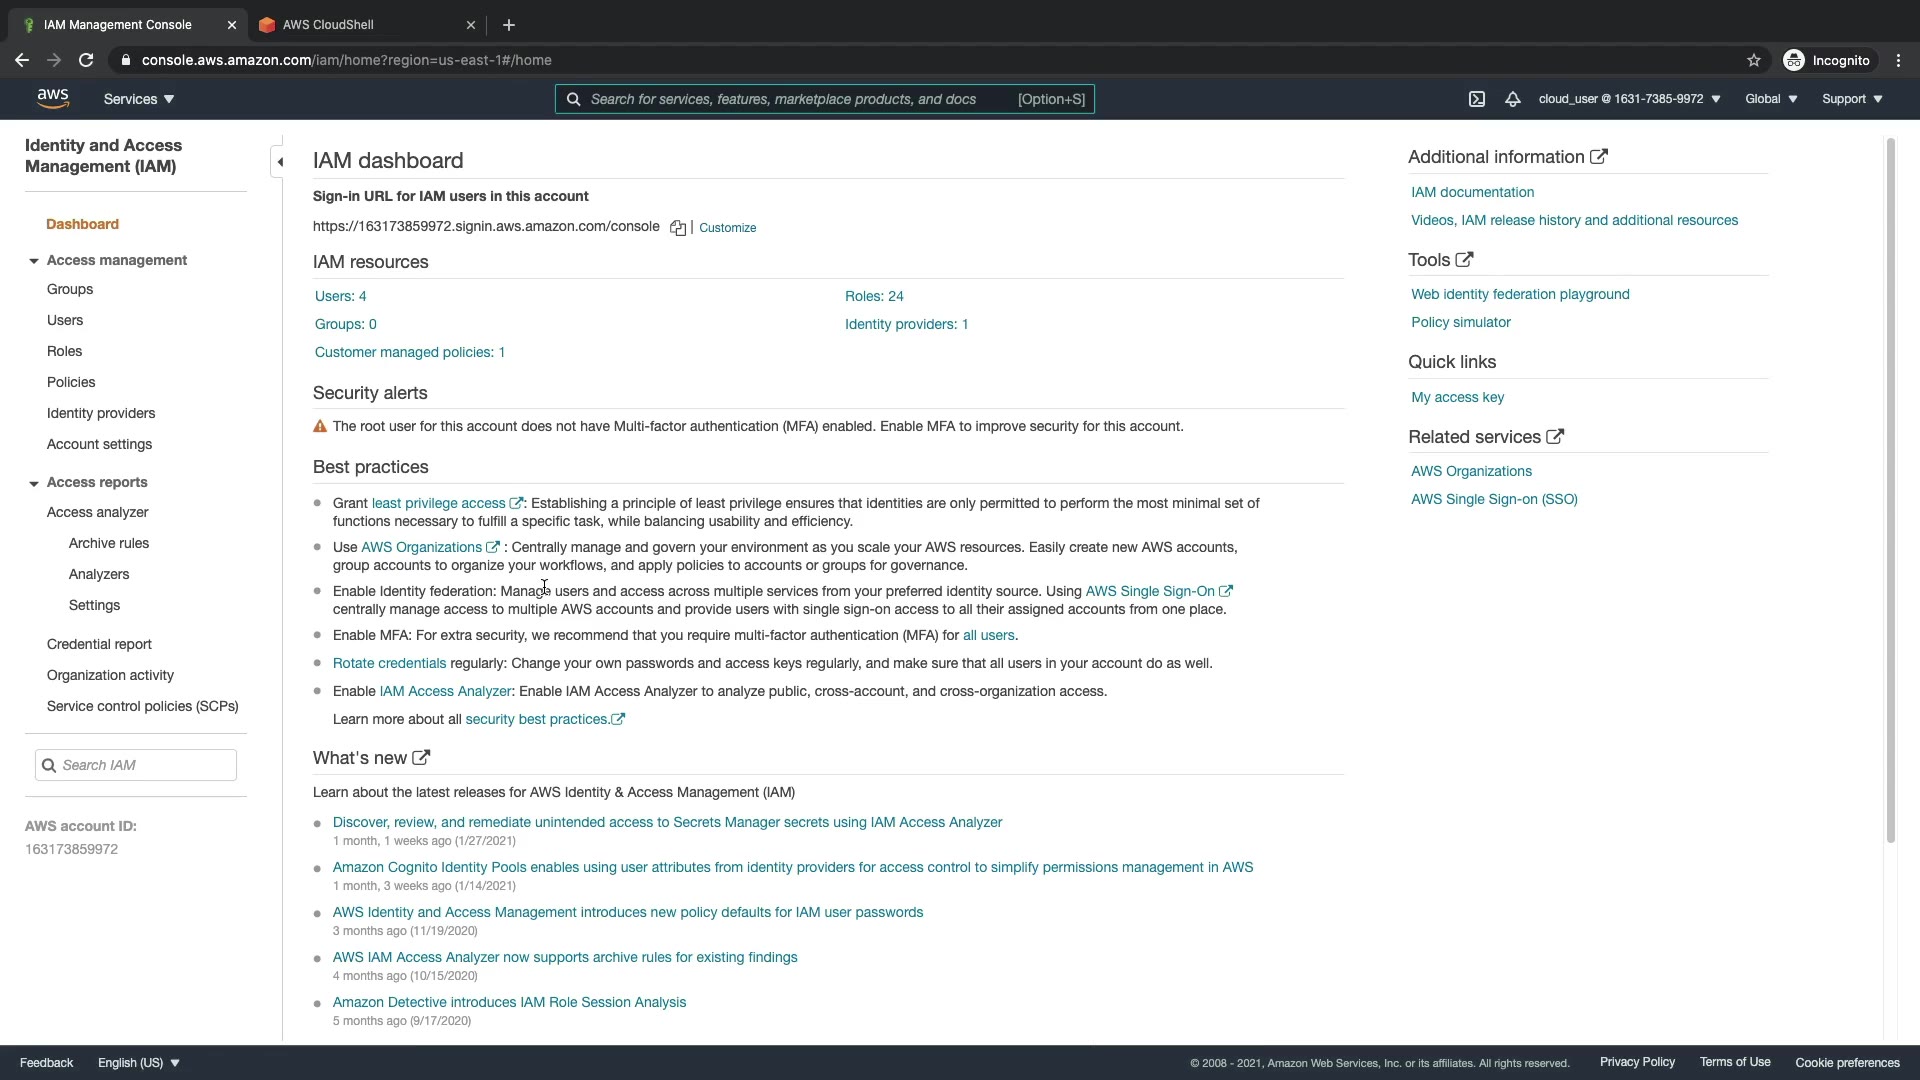The width and height of the screenshot is (1920, 1080).
Task: Open the Services dropdown menu
Action: point(139,99)
